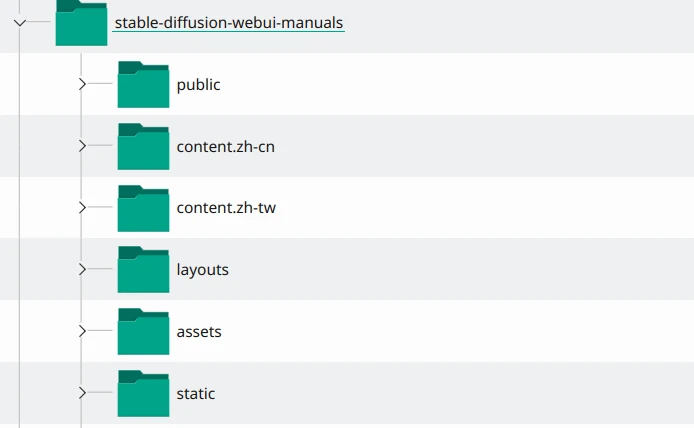The width and height of the screenshot is (694, 428).
Task: Open the stable-diffusion-webui-manuals link
Action: tap(229, 22)
